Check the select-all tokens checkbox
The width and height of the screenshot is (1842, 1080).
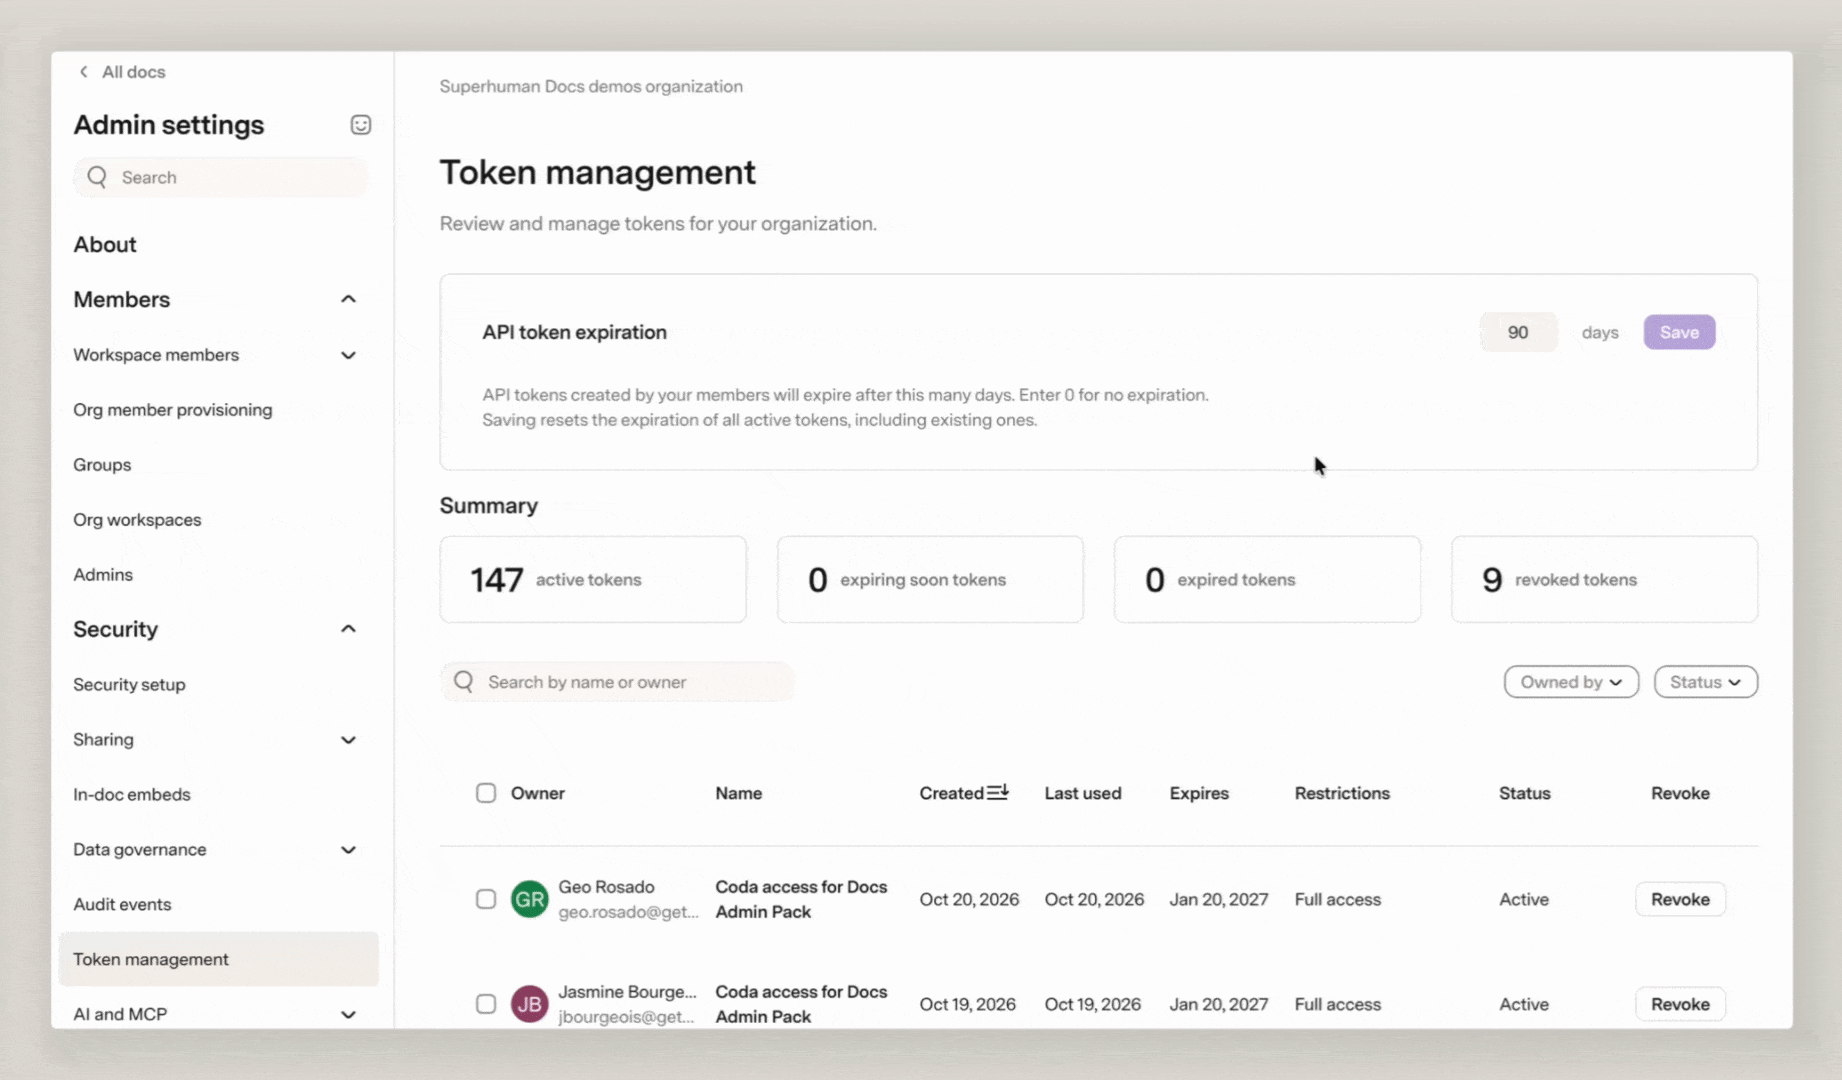pyautogui.click(x=486, y=793)
